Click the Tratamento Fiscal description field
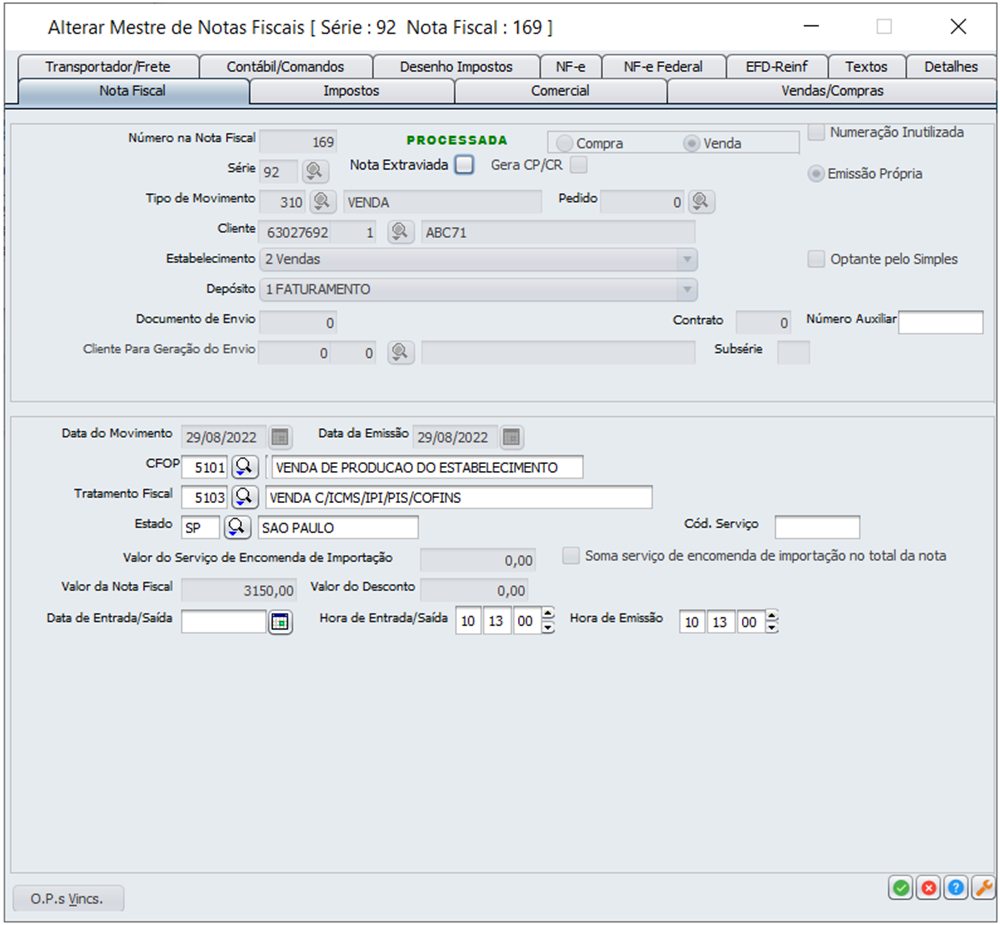This screenshot has height=925, width=1000. point(459,498)
